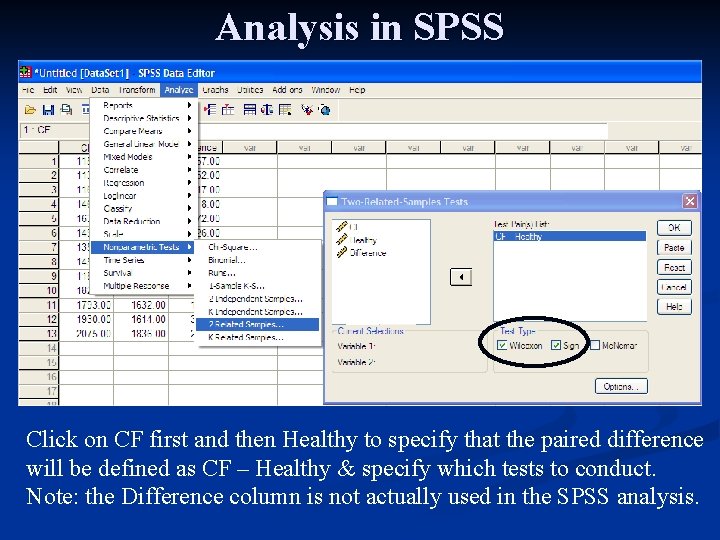Open the Survival menu entry
Screen dimensions: 720x540
pos(143,273)
